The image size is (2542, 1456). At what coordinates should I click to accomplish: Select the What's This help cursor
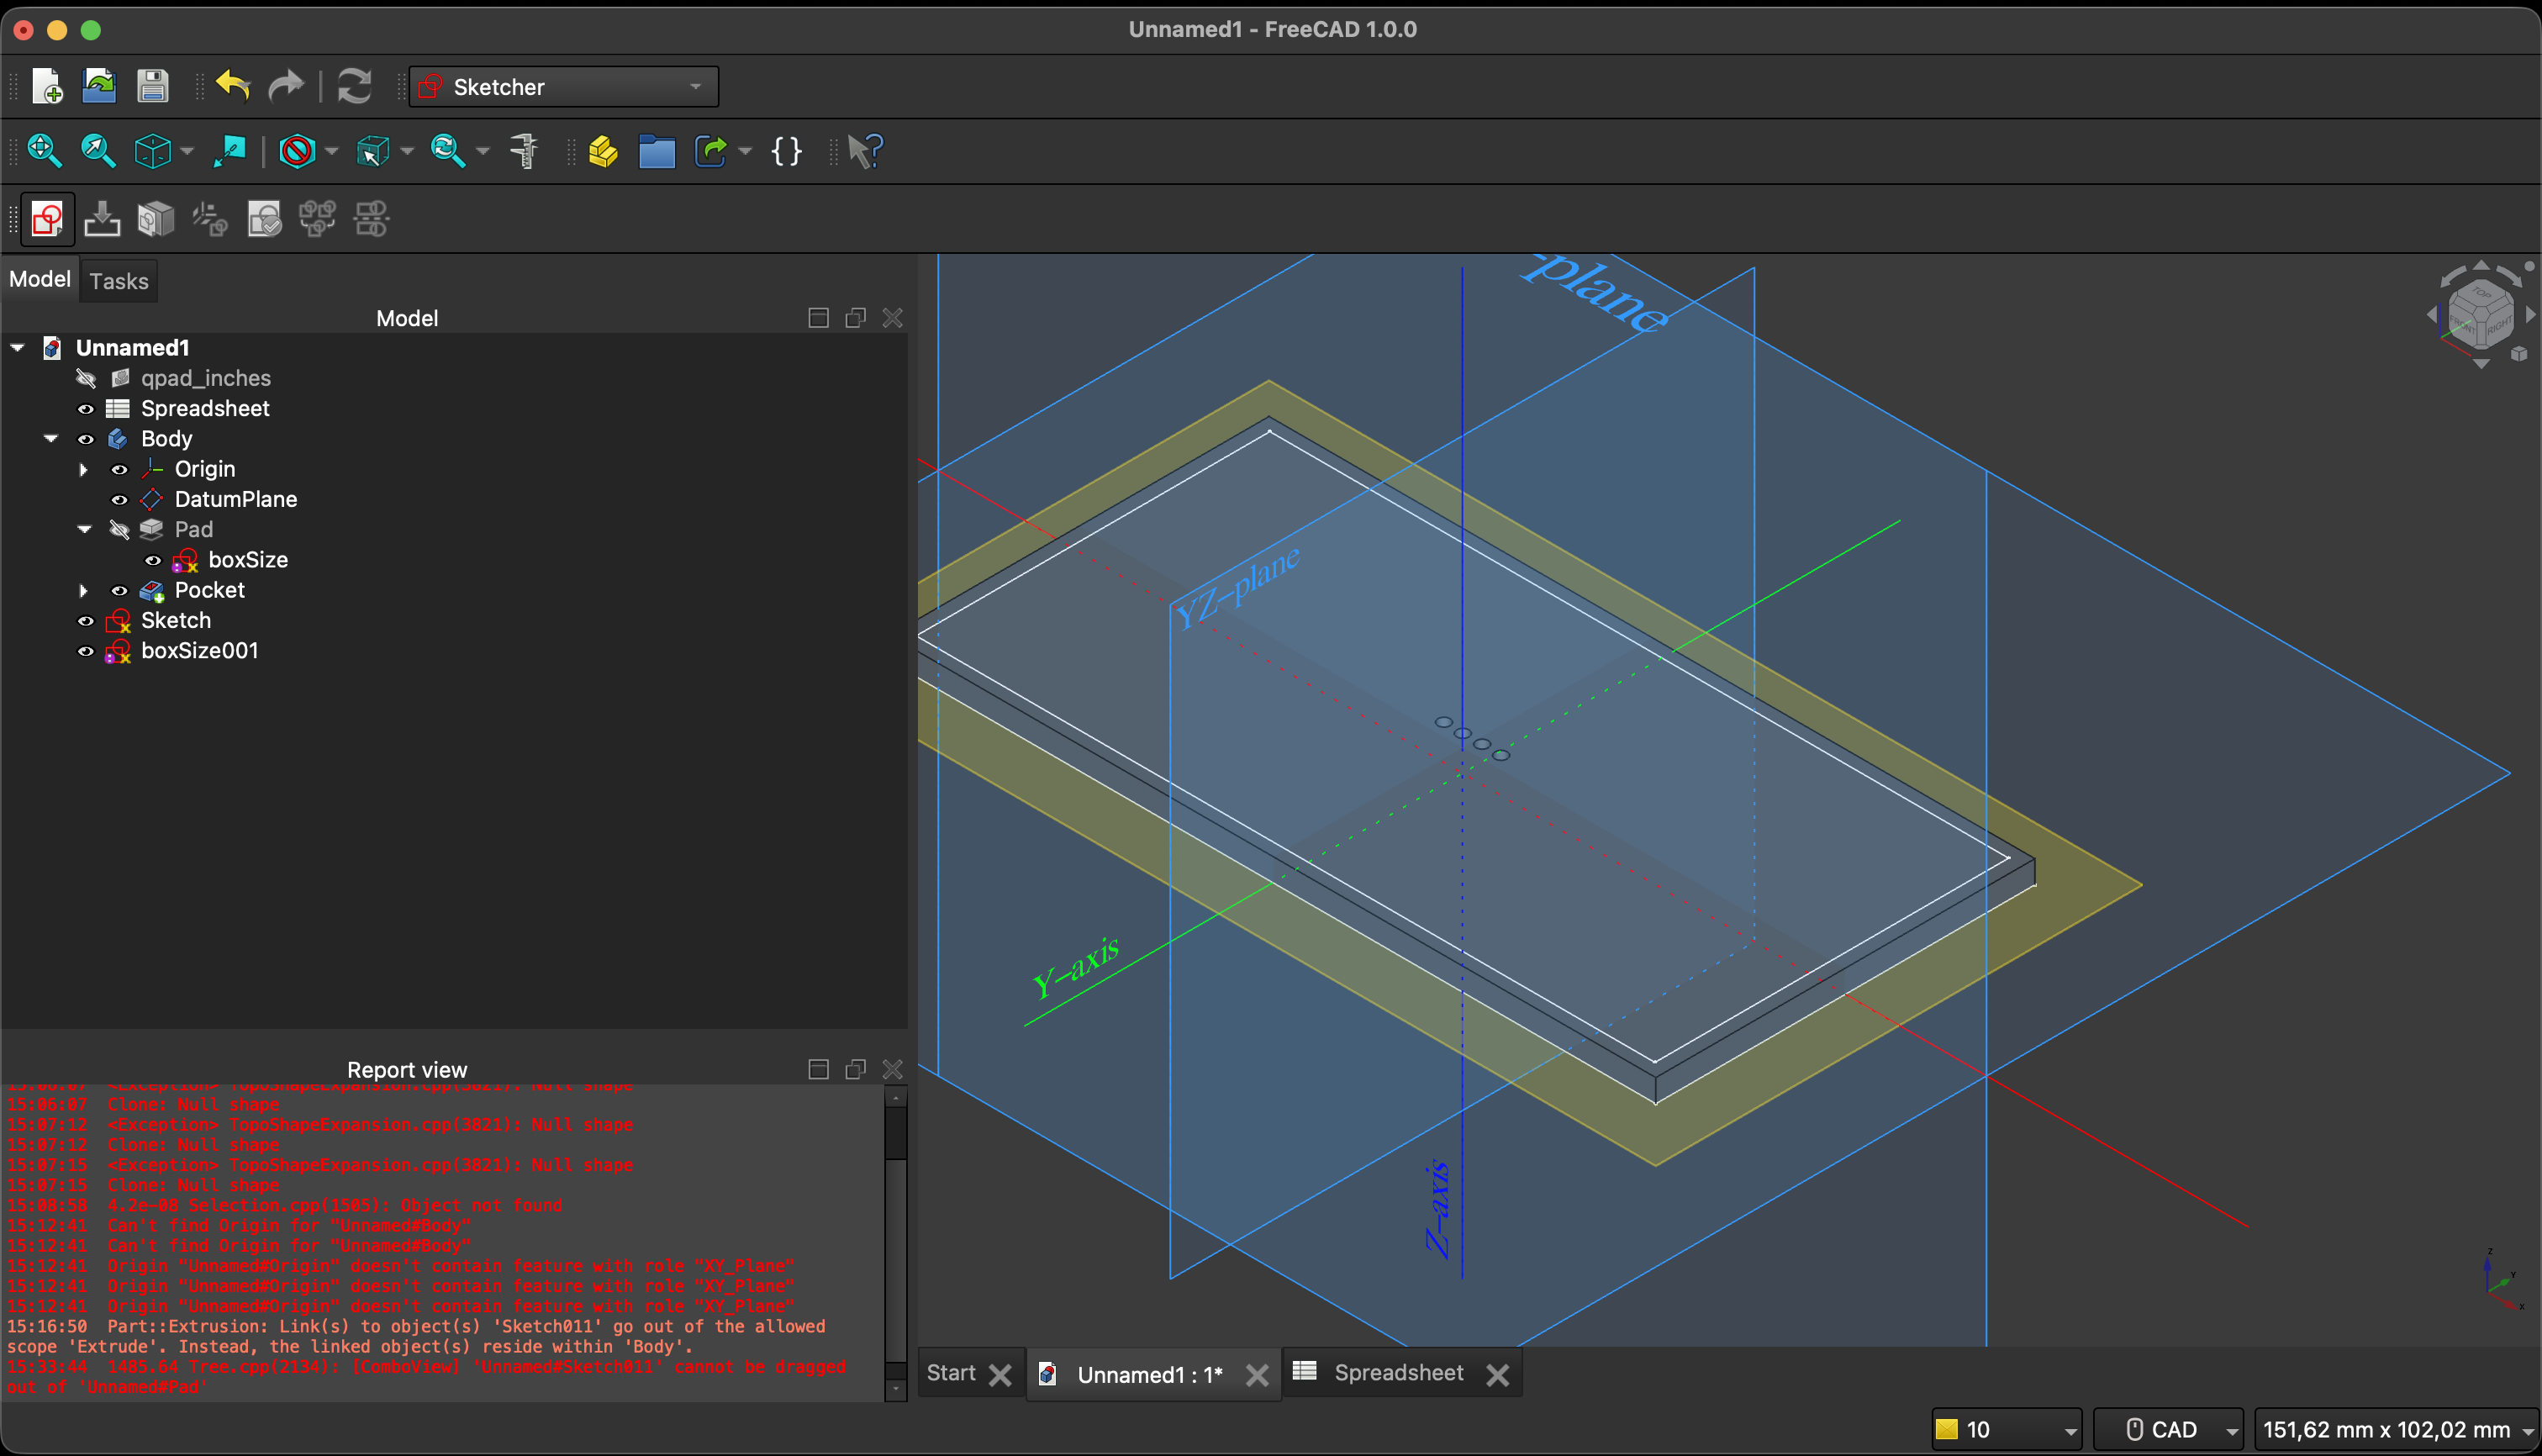click(x=865, y=150)
